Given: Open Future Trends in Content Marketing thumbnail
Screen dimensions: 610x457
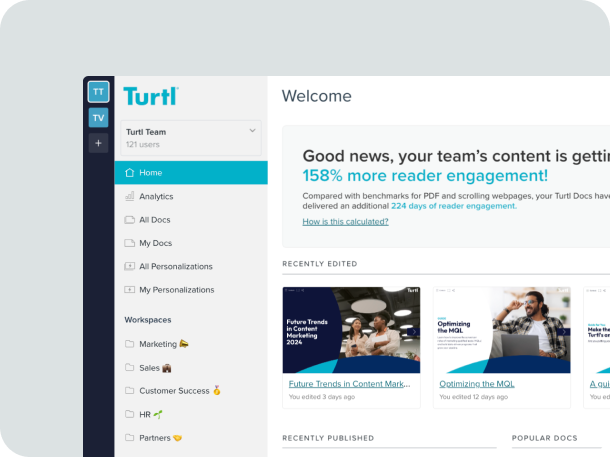Looking at the screenshot, I should (x=351, y=330).
